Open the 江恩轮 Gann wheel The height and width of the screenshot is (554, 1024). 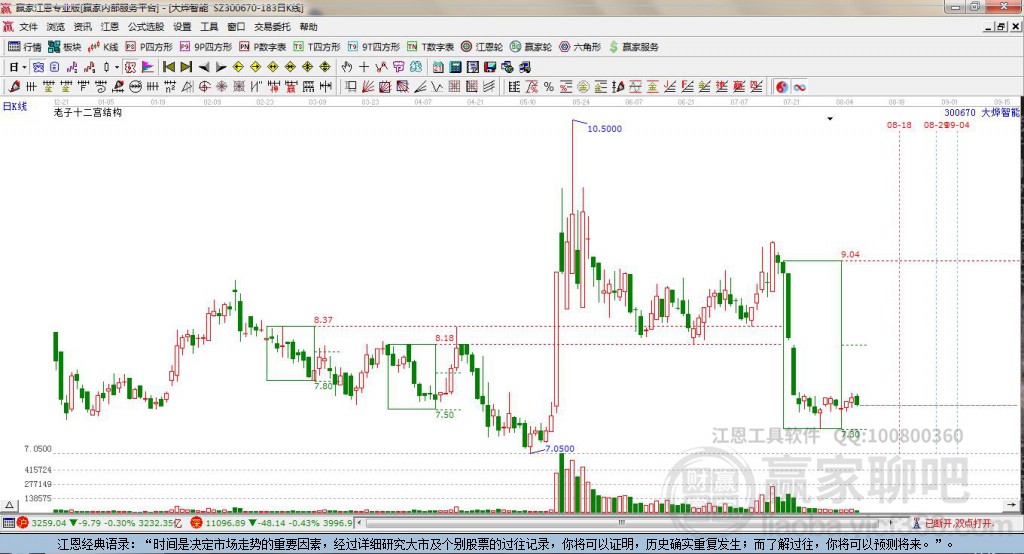click(482, 47)
